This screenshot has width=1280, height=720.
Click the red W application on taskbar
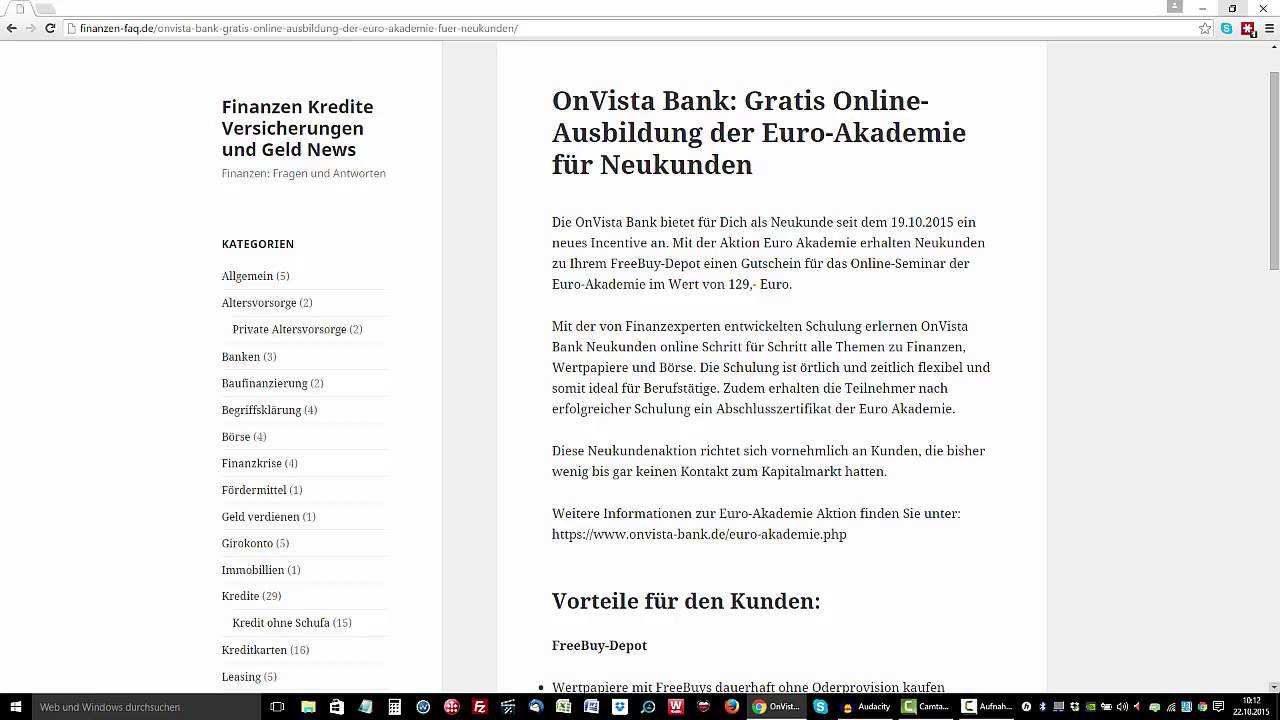point(677,706)
